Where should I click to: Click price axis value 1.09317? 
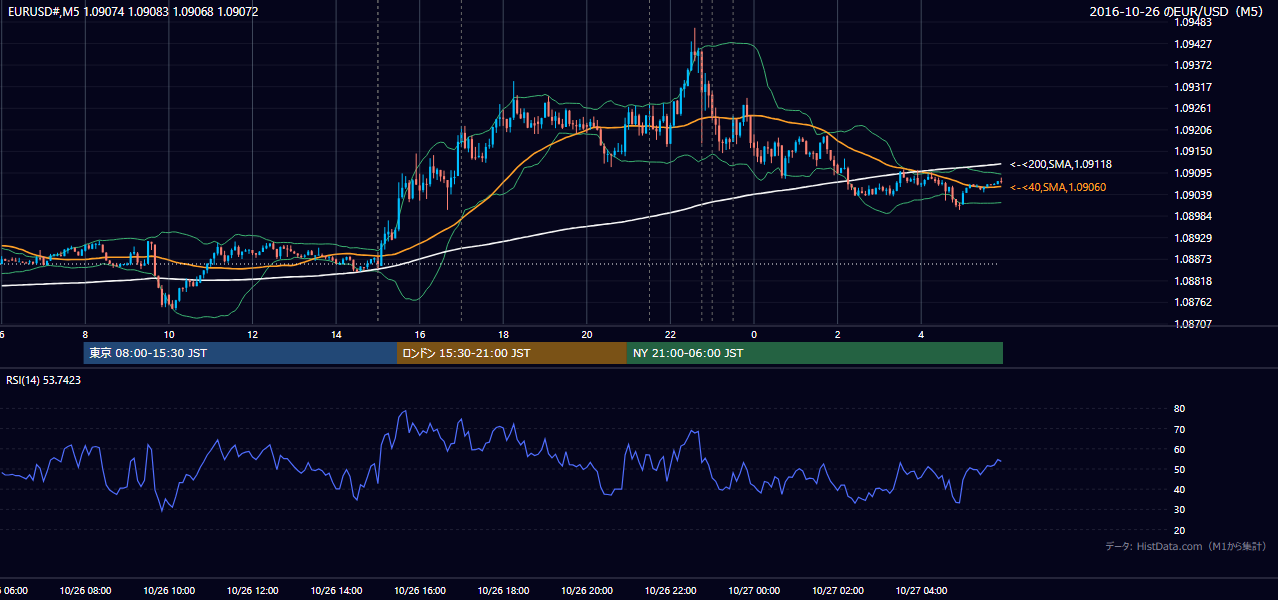[x=1193, y=87]
